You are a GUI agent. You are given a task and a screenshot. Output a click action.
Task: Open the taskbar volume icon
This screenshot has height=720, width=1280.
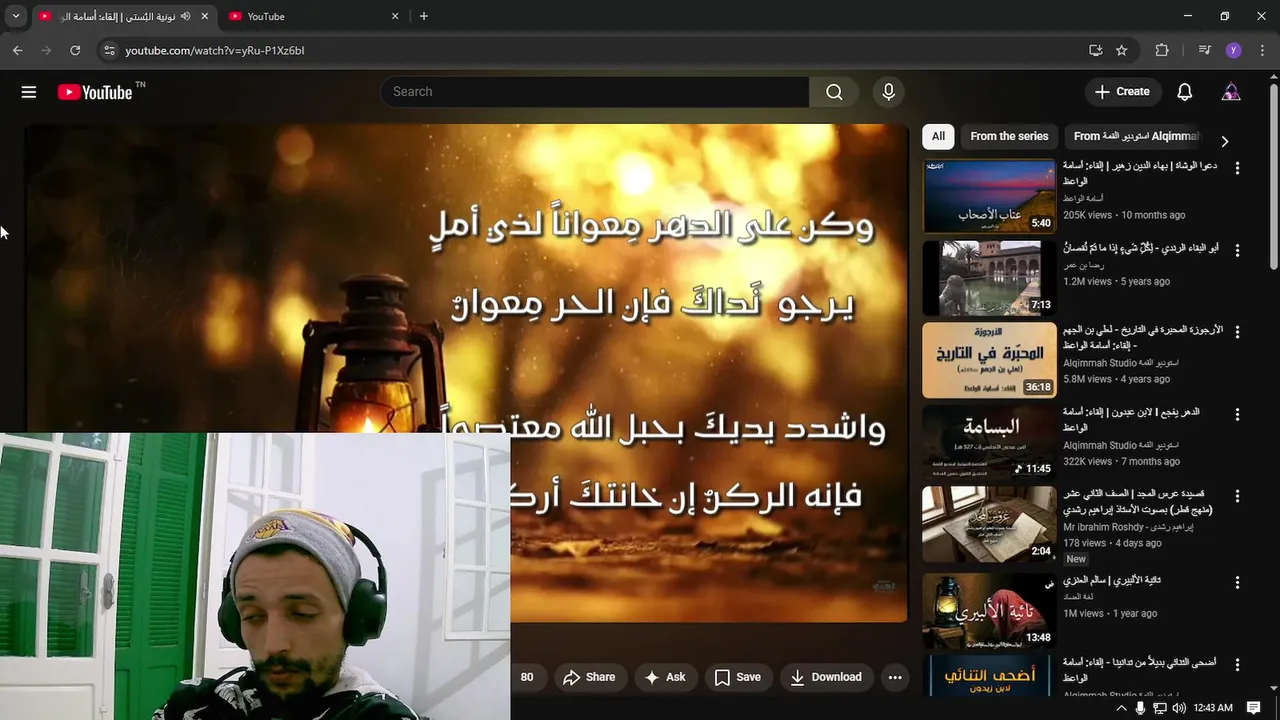(x=1177, y=708)
